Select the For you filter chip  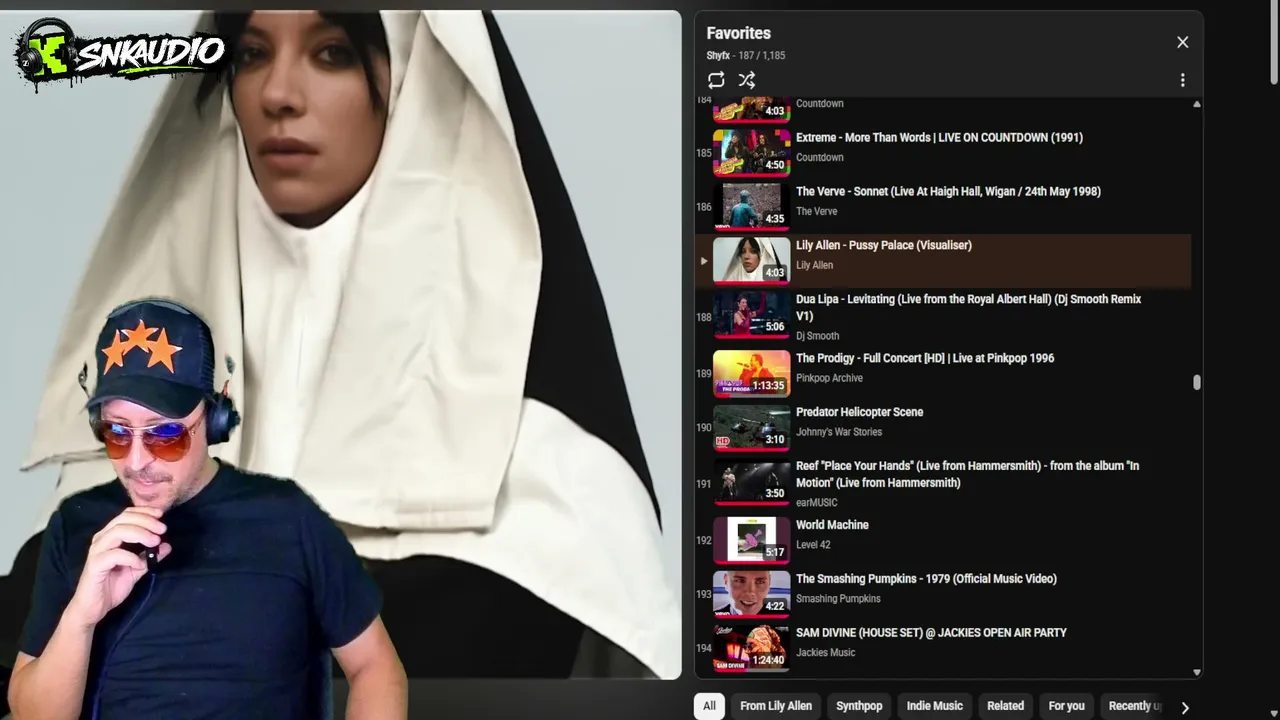(x=1066, y=706)
